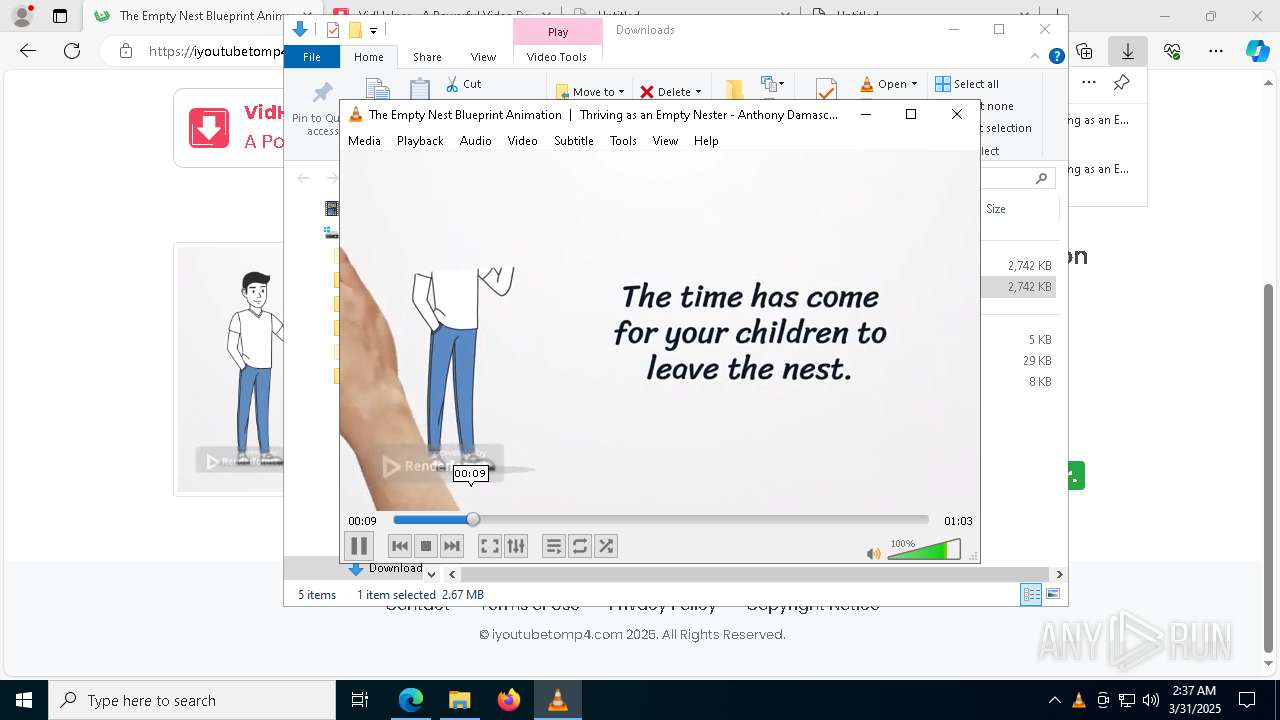
Task: Open the Video Tools ribbon tab
Action: coord(557,57)
